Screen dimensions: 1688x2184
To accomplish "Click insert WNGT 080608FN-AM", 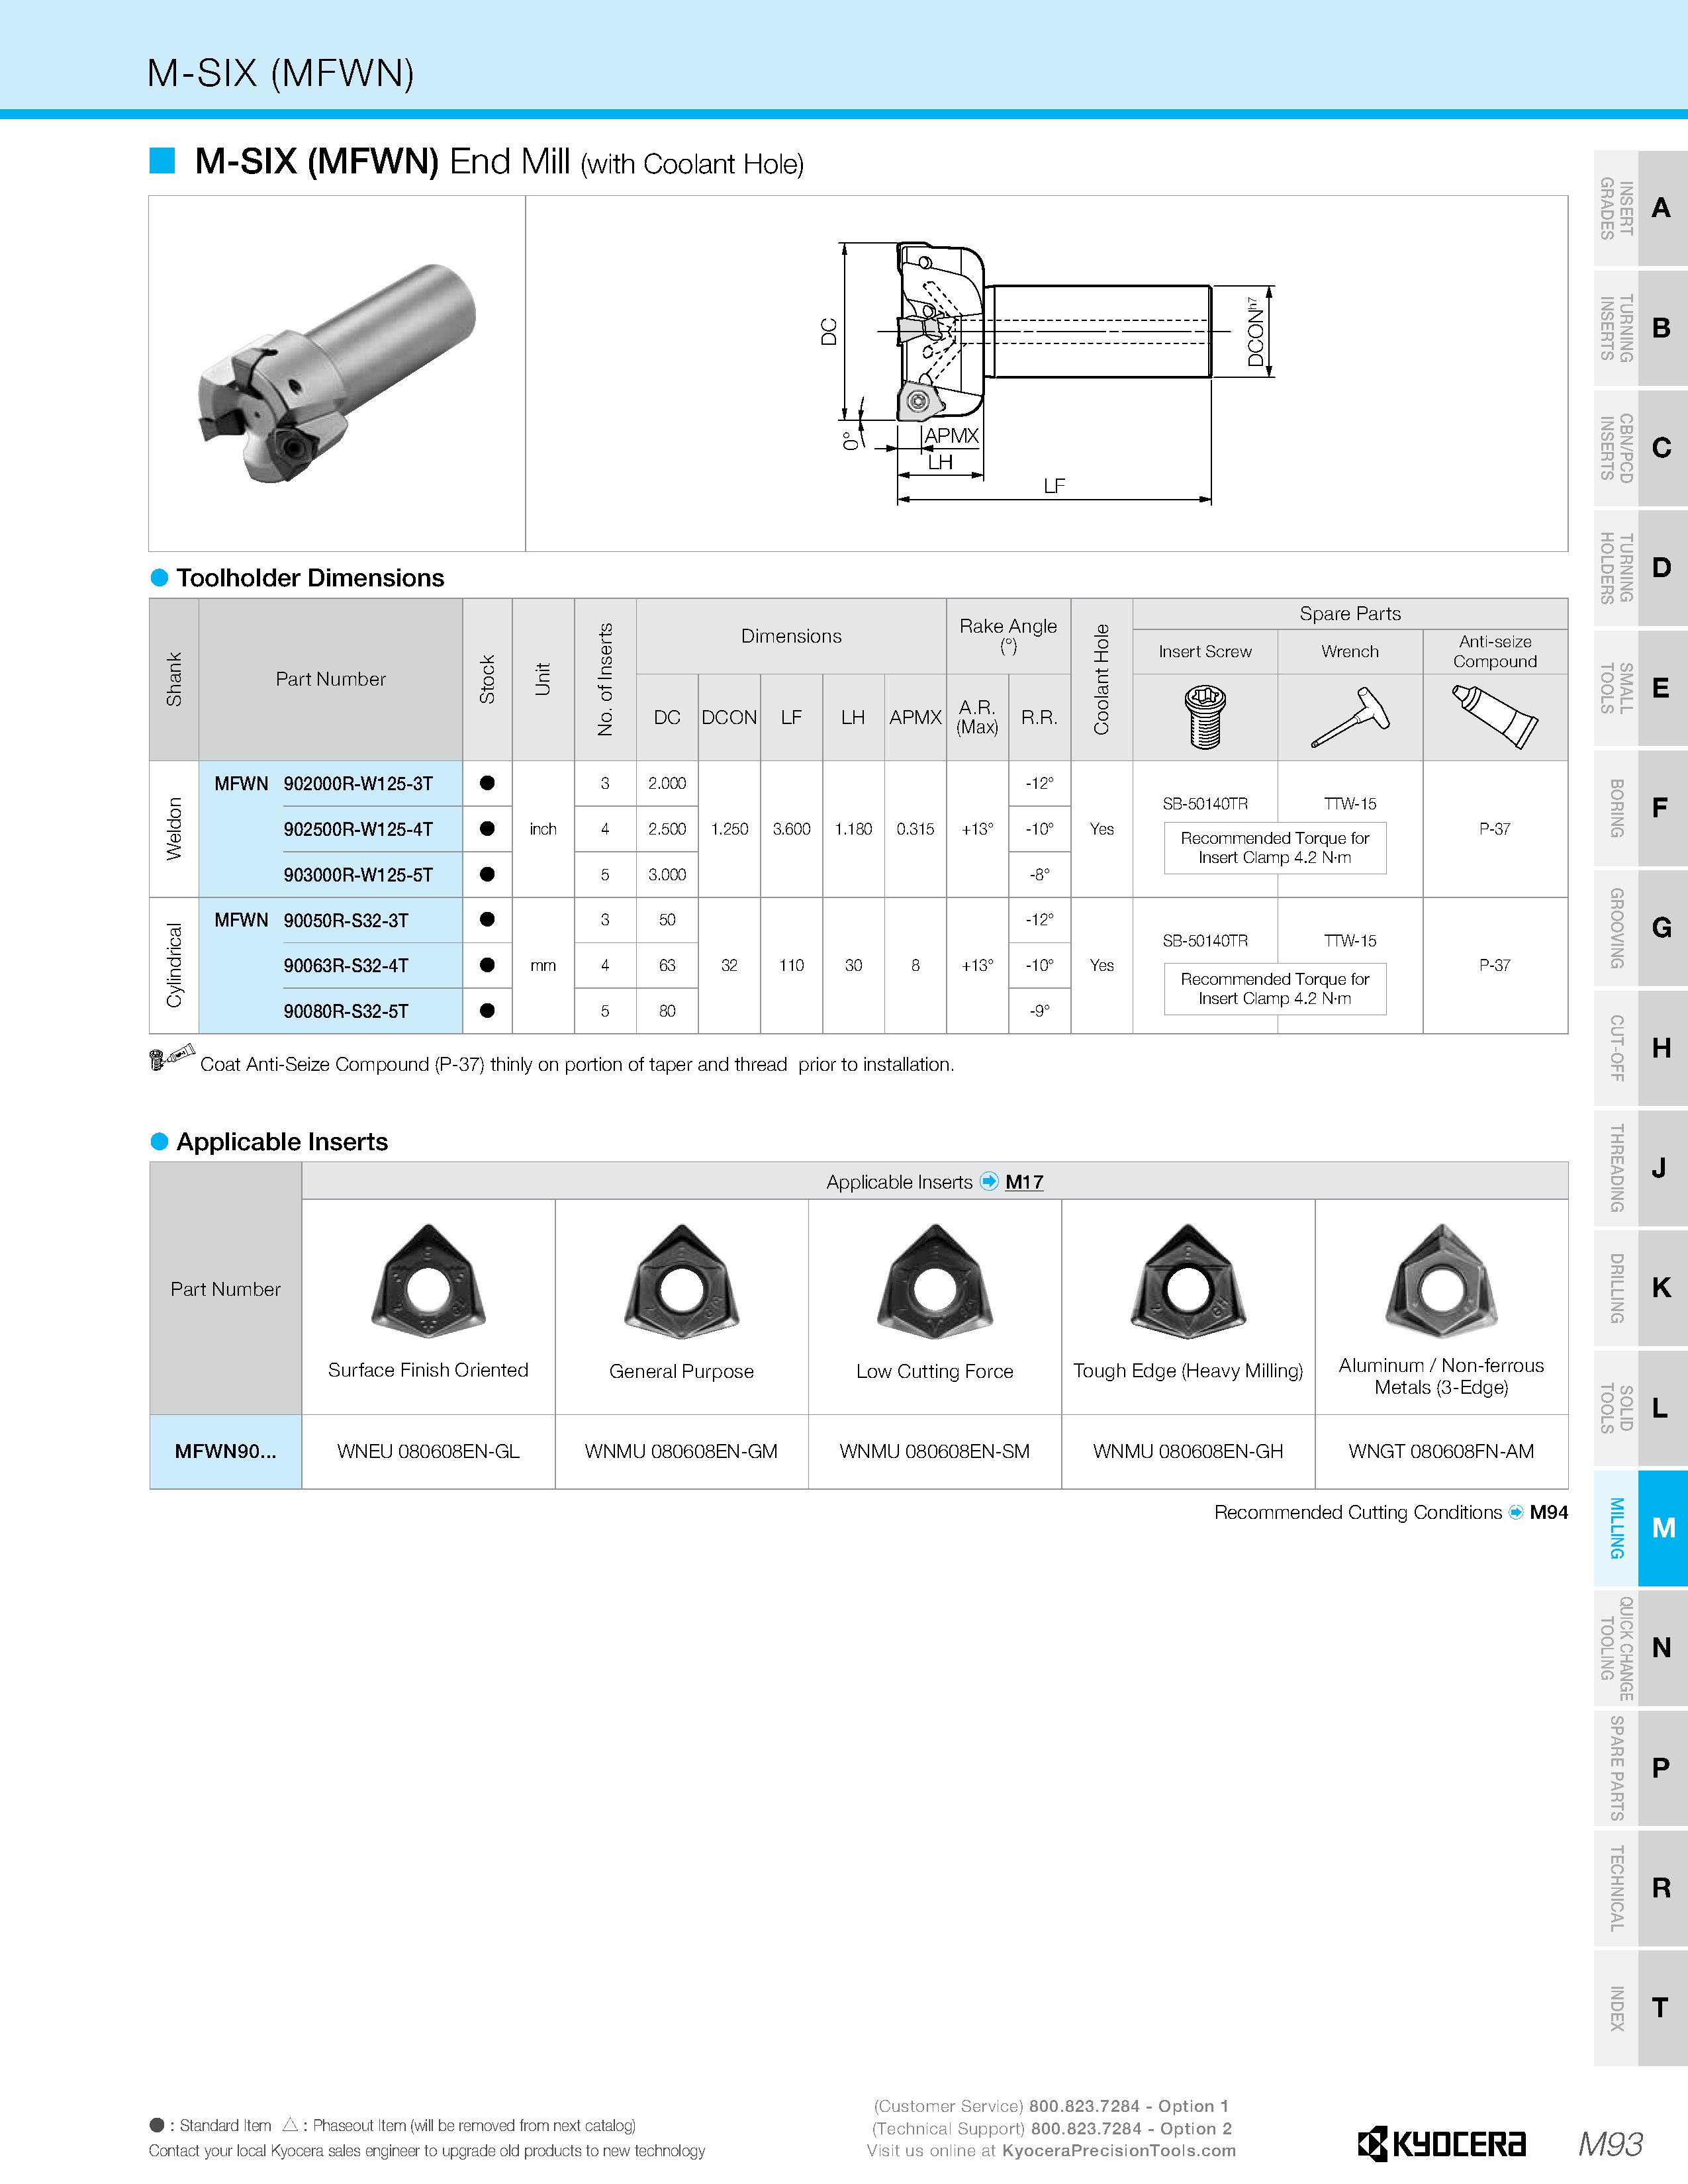I will [x=1441, y=1451].
